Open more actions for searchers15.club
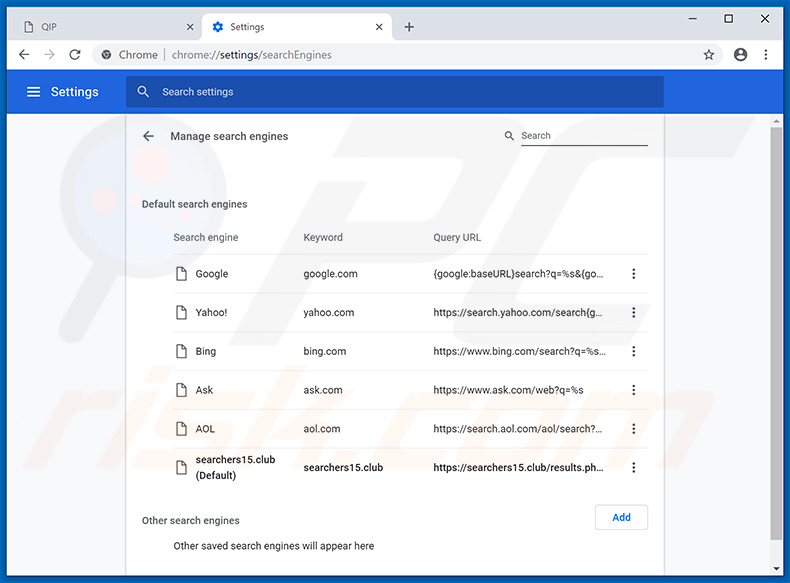Image resolution: width=790 pixels, height=583 pixels. click(633, 468)
